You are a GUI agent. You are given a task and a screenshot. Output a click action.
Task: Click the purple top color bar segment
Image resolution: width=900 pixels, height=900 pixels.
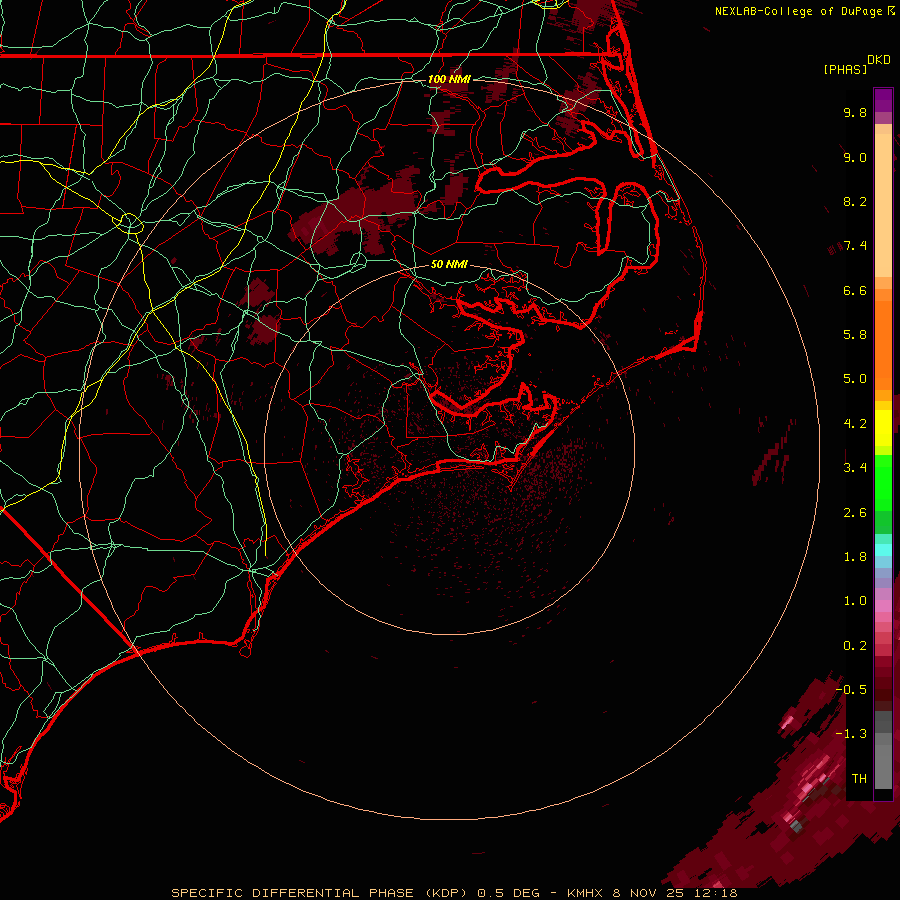[883, 100]
